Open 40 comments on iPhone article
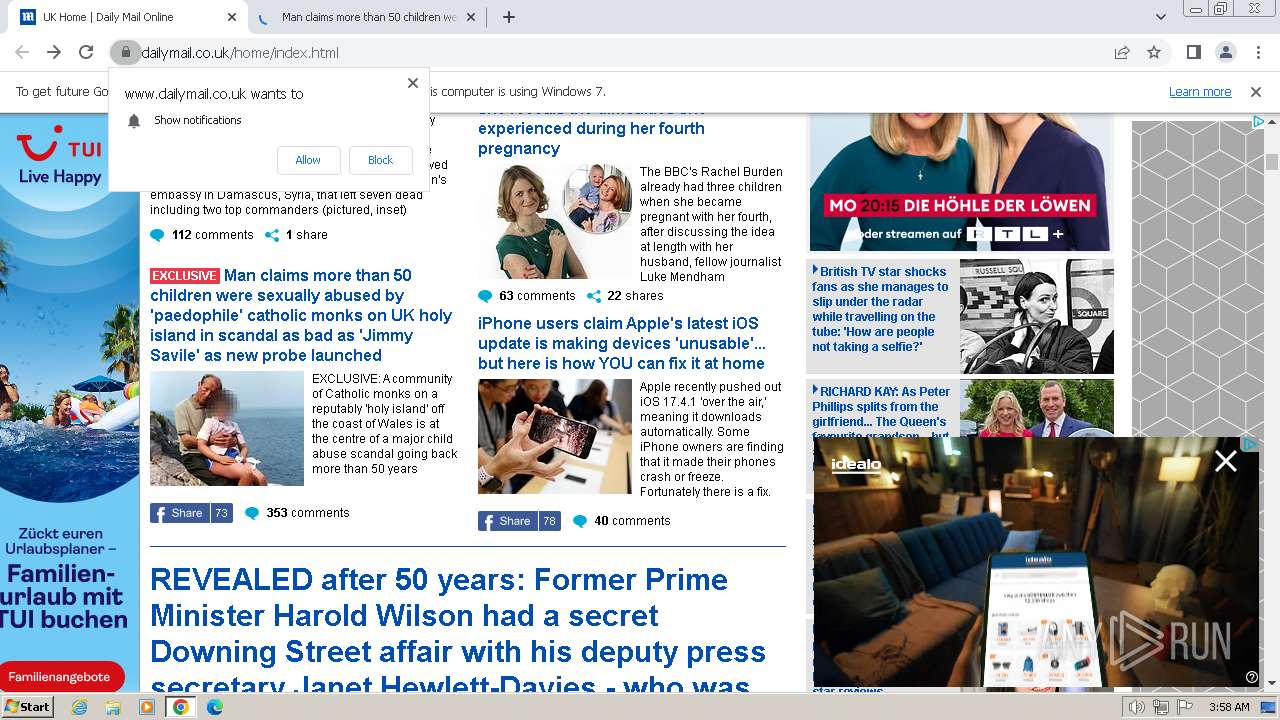1280x720 pixels. [622, 521]
